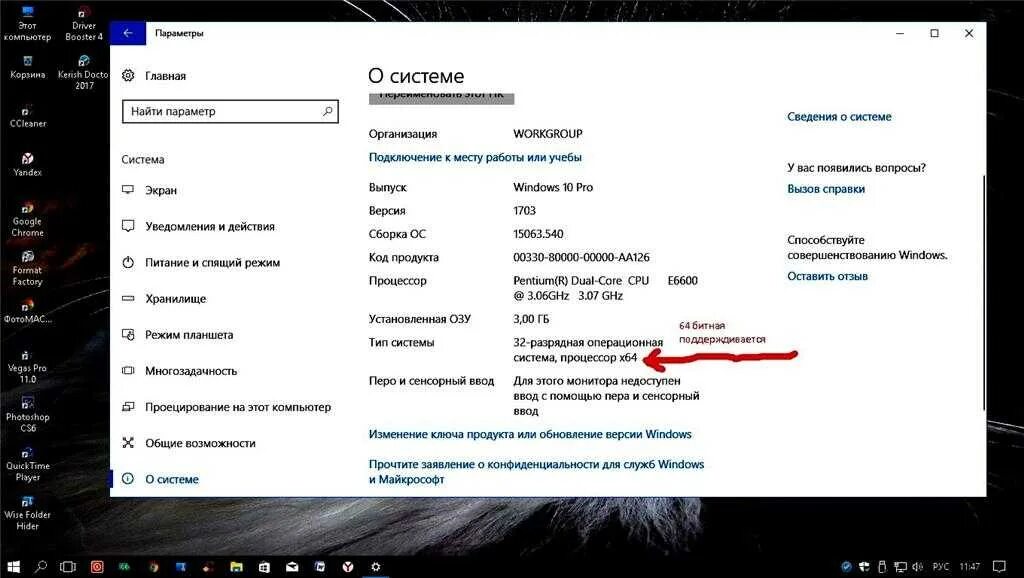Select Многозадачность in the sidebar
The width and height of the screenshot is (1024, 578).
pos(191,371)
